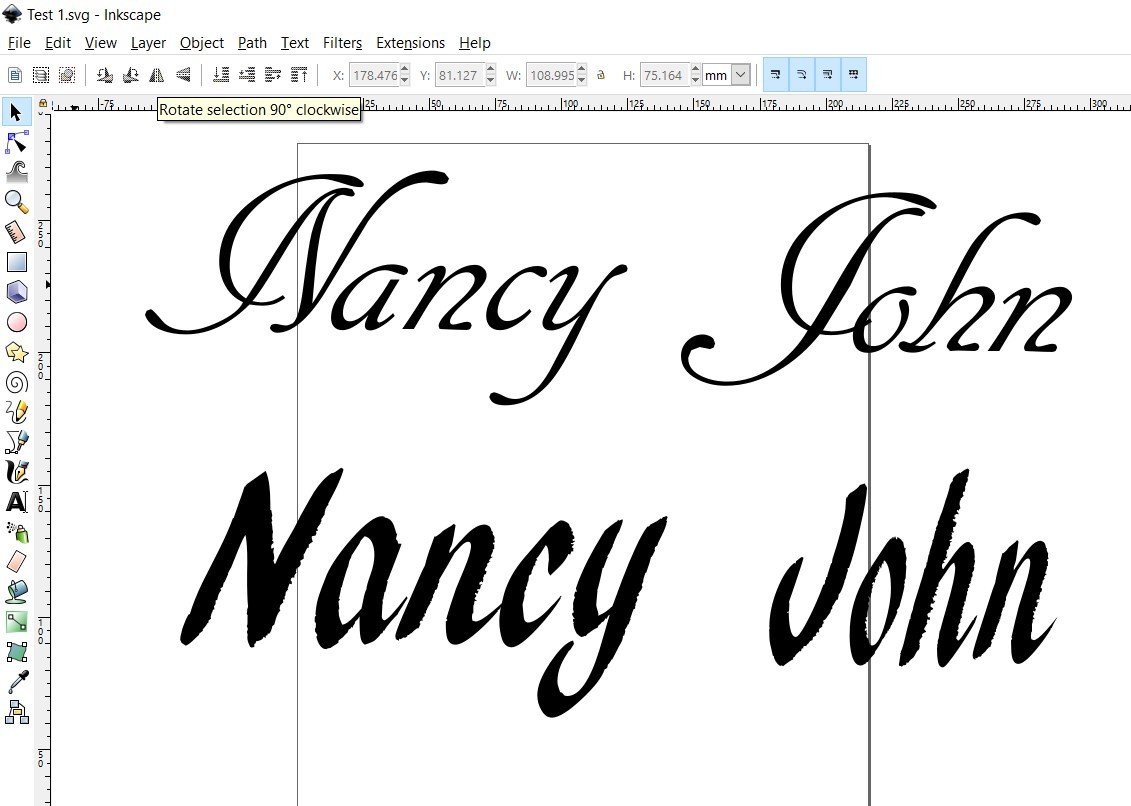1131x806 pixels.
Task: Select the Connector diagram tool
Action: [17, 712]
